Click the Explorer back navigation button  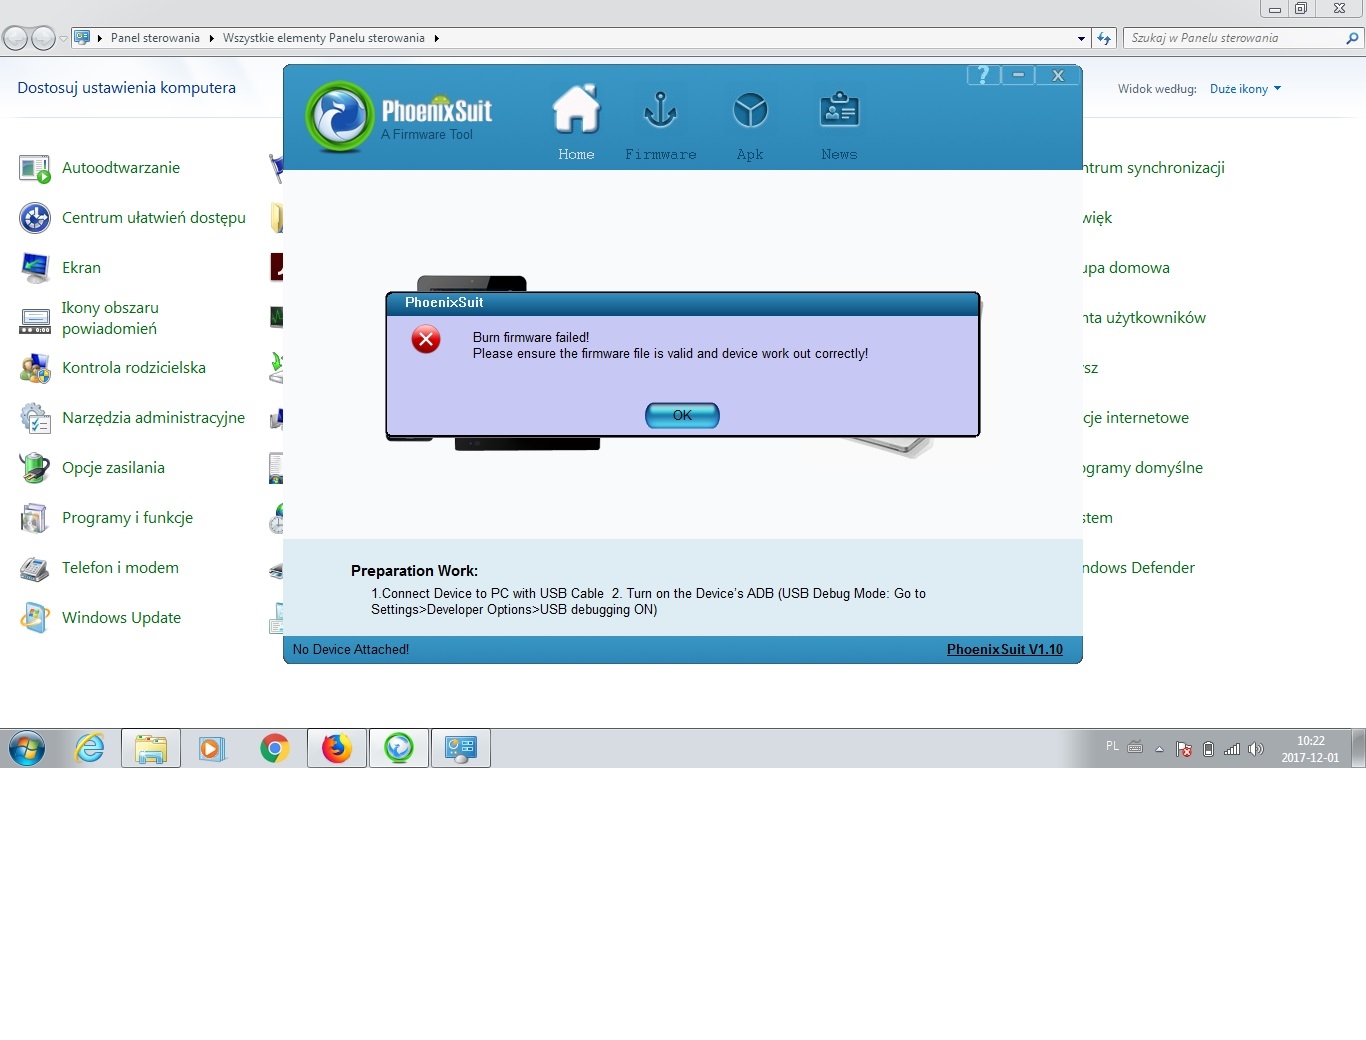click(15, 38)
